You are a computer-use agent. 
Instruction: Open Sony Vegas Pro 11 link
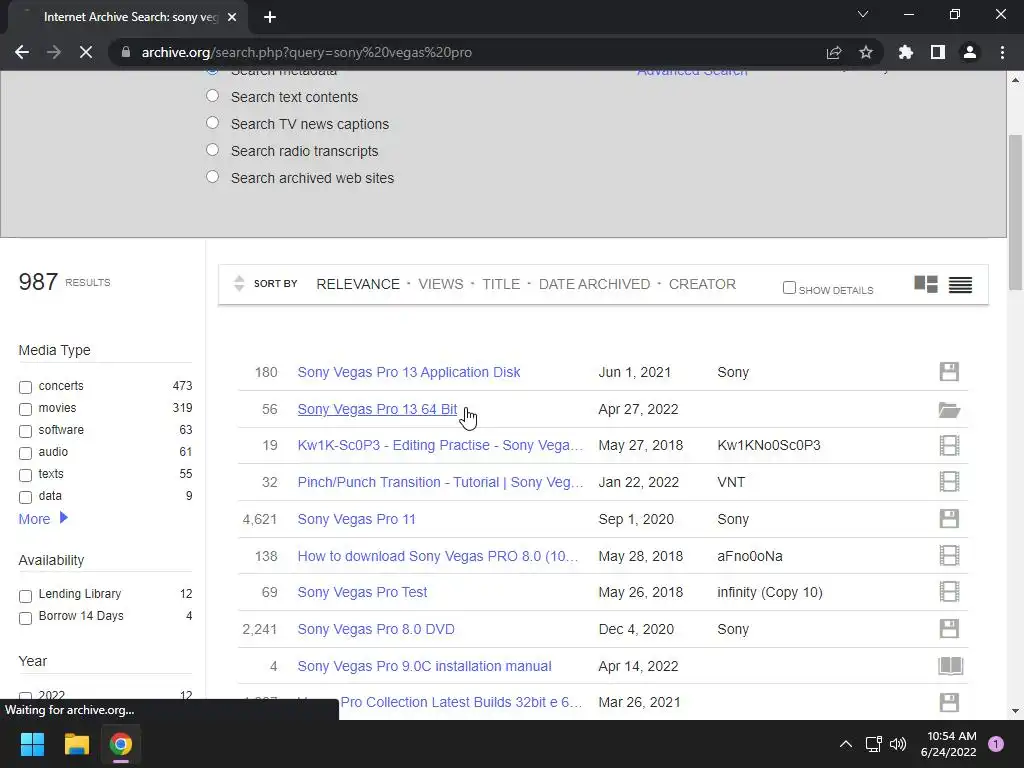tap(357, 519)
